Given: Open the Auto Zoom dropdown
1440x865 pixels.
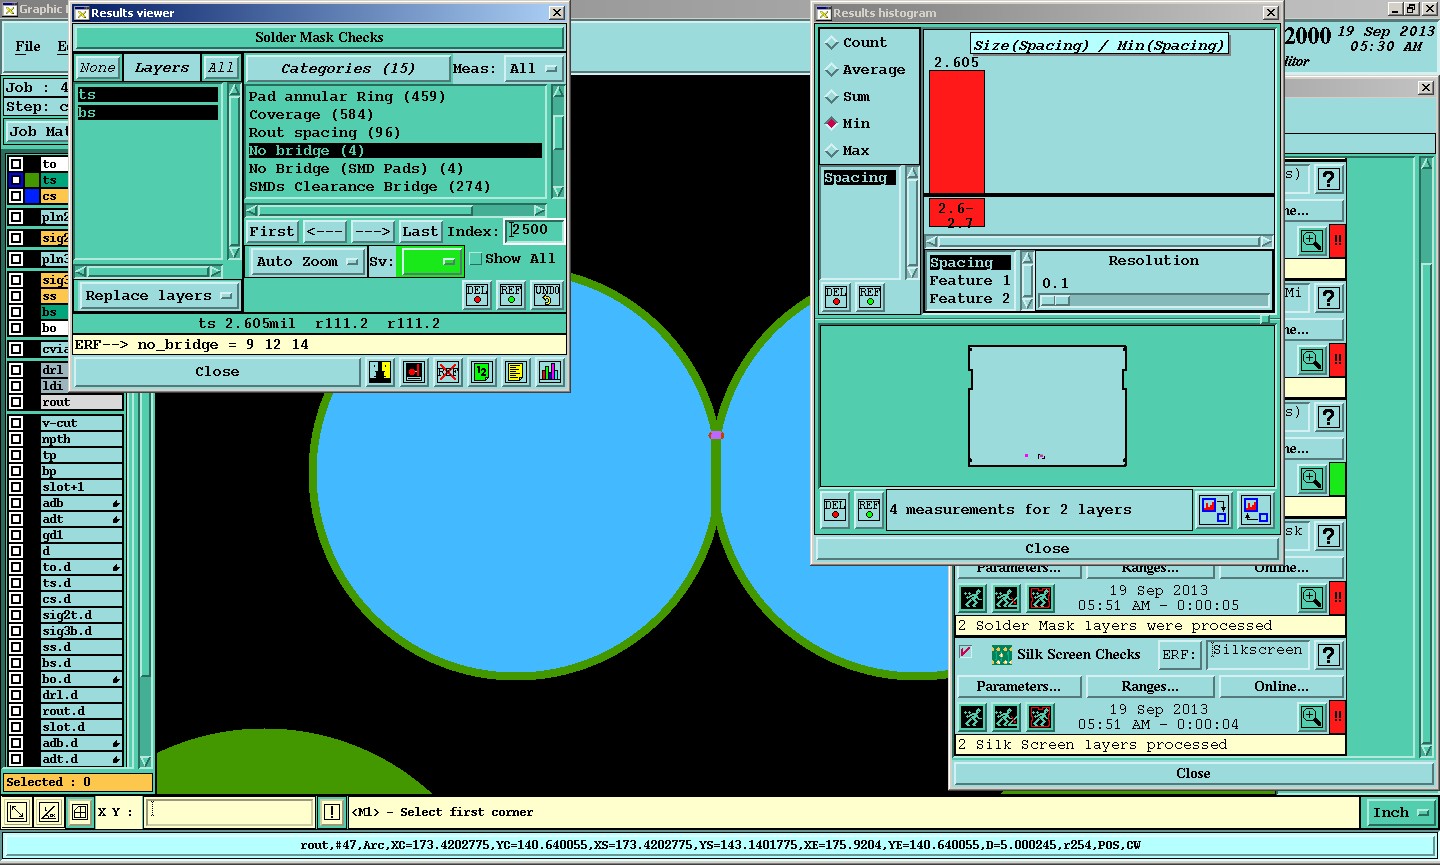Looking at the screenshot, I should (306, 262).
